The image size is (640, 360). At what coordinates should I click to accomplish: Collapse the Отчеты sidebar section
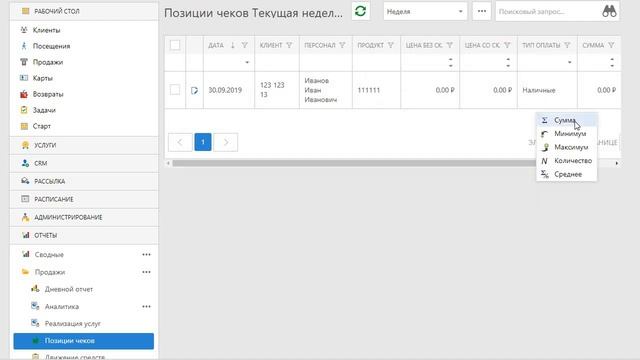[x=84, y=235]
